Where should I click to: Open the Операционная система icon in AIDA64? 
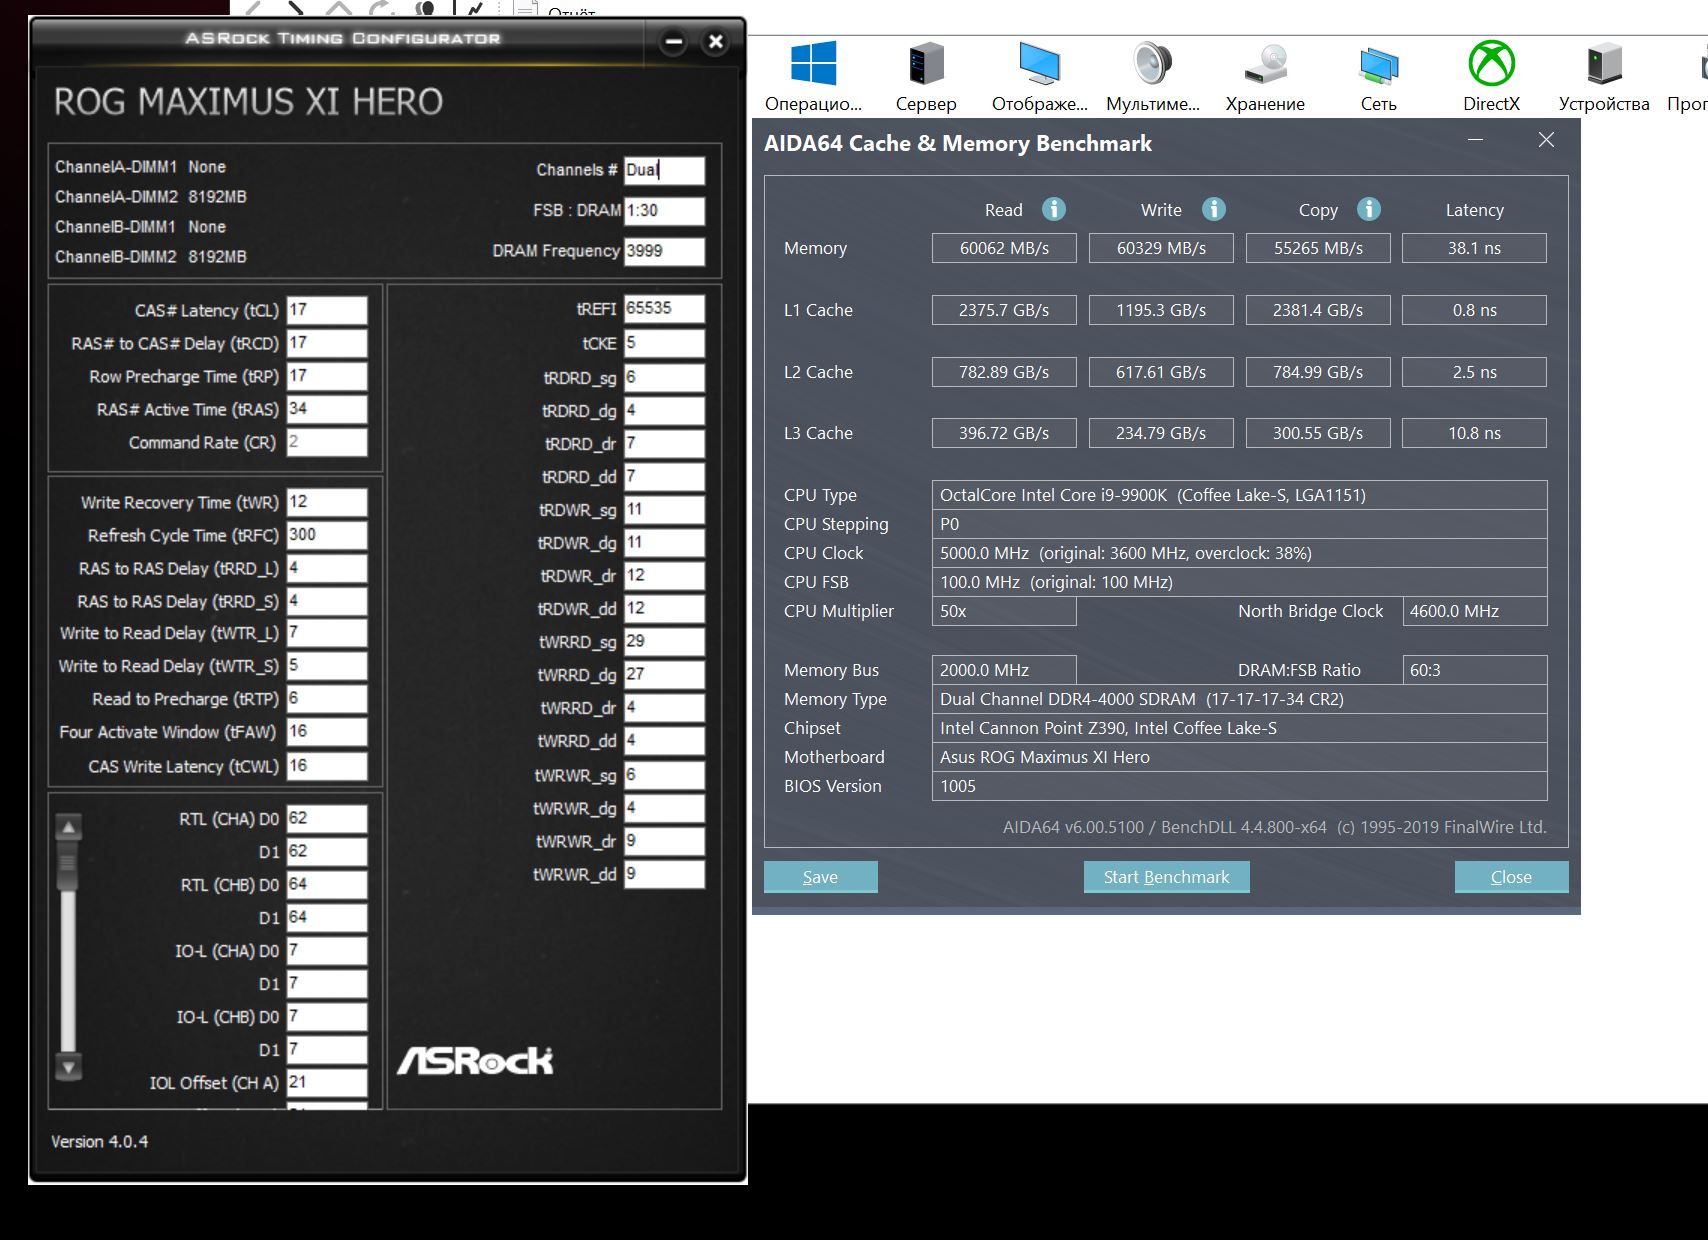(x=813, y=64)
